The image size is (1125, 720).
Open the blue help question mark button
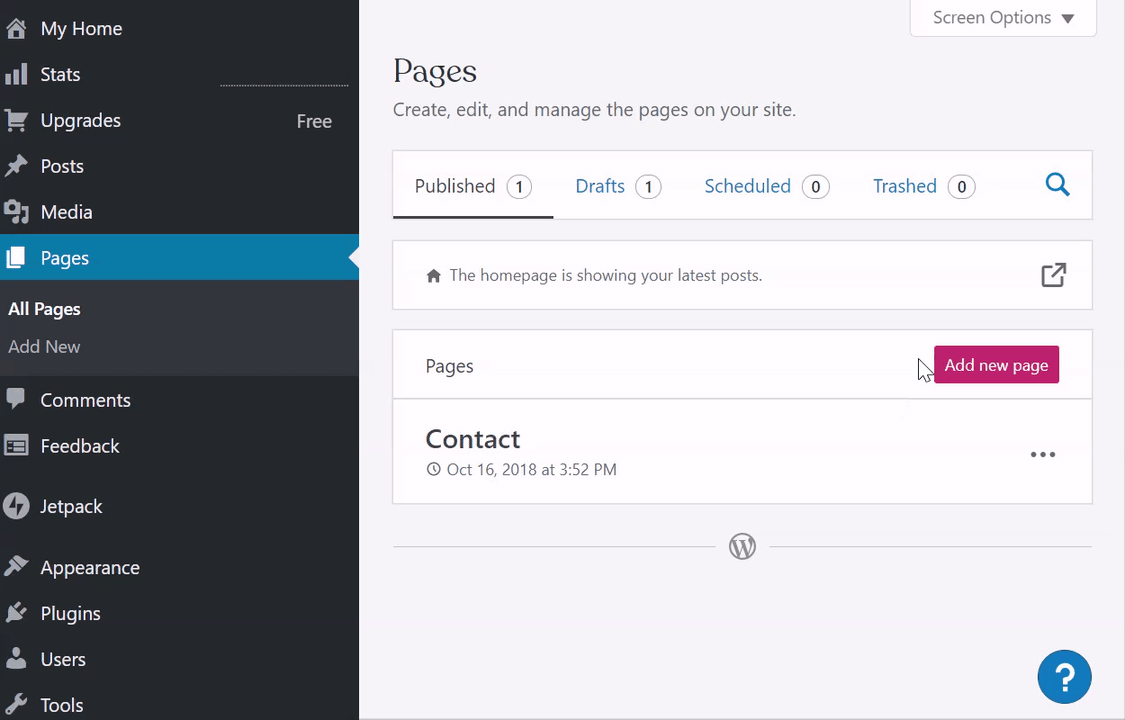pos(1064,676)
